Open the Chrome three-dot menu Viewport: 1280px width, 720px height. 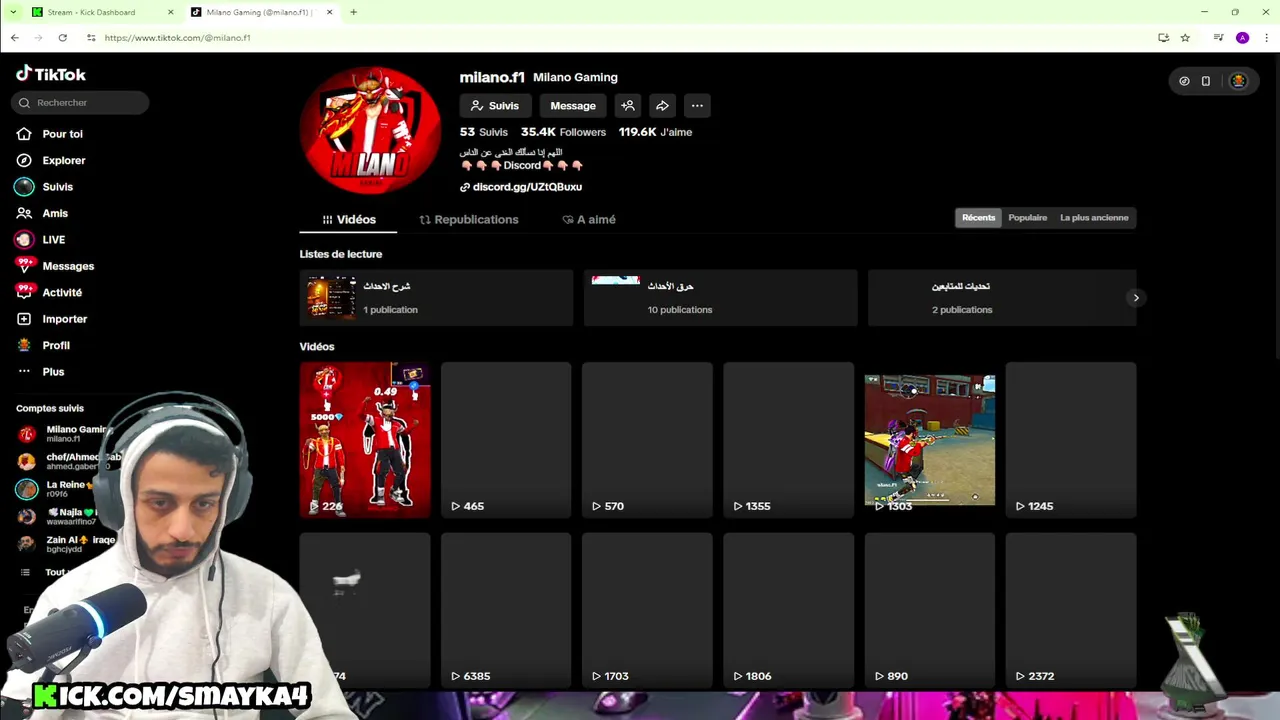click(x=1267, y=38)
